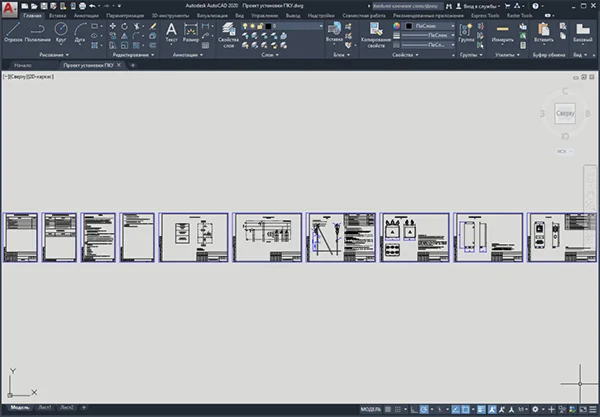Expand the Редактирование panel
This screenshot has height=417, width=600.
coord(133,55)
